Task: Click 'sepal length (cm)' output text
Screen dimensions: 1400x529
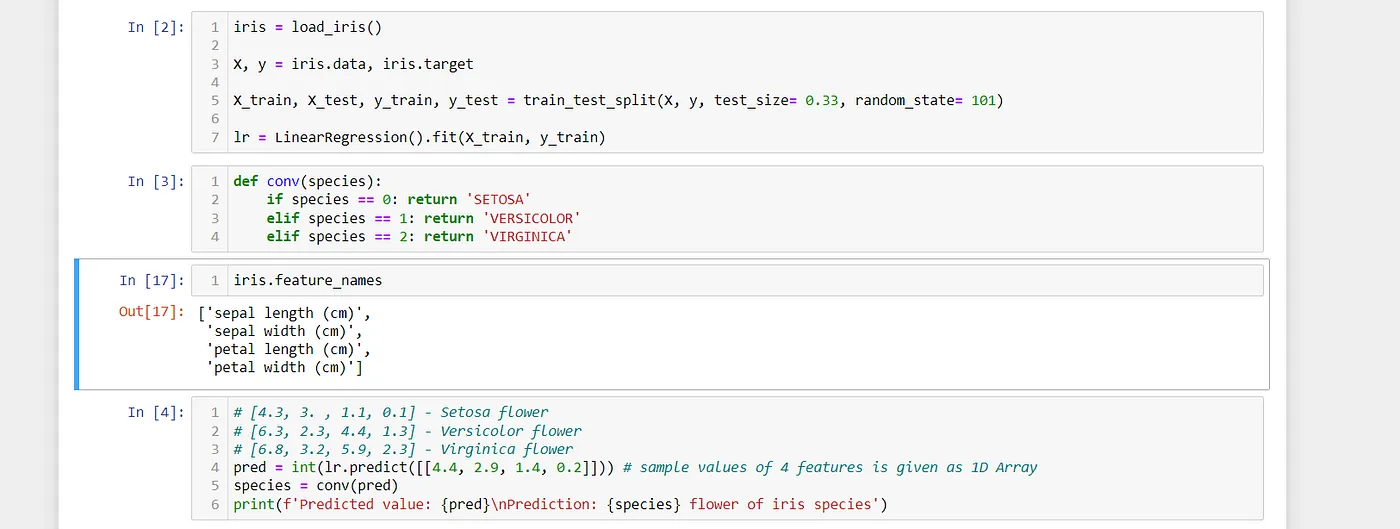Action: [285, 312]
